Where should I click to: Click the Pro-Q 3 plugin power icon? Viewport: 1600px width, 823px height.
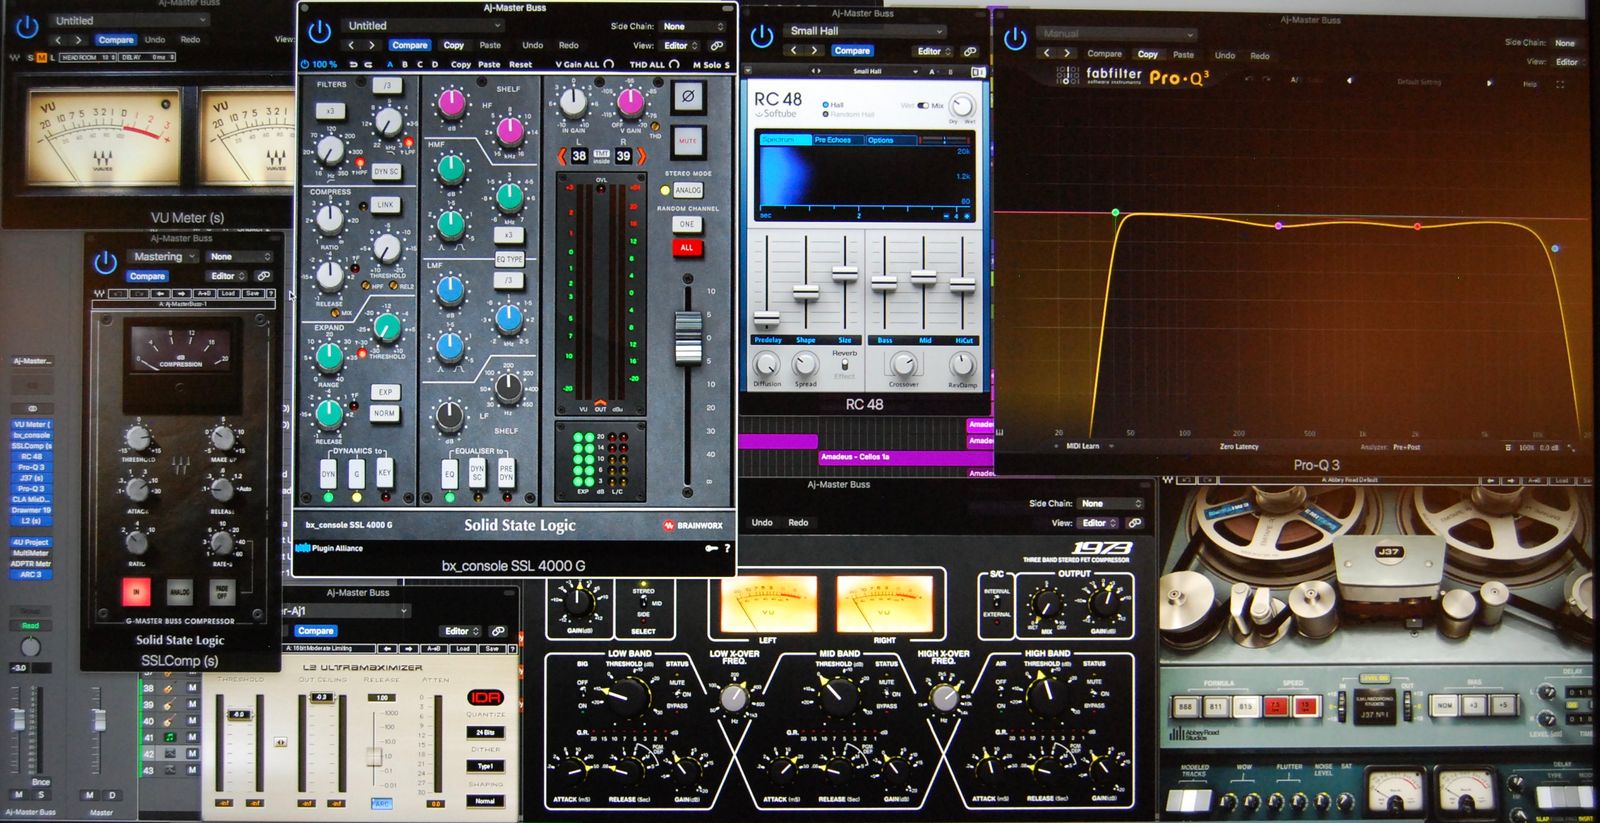click(x=1015, y=39)
